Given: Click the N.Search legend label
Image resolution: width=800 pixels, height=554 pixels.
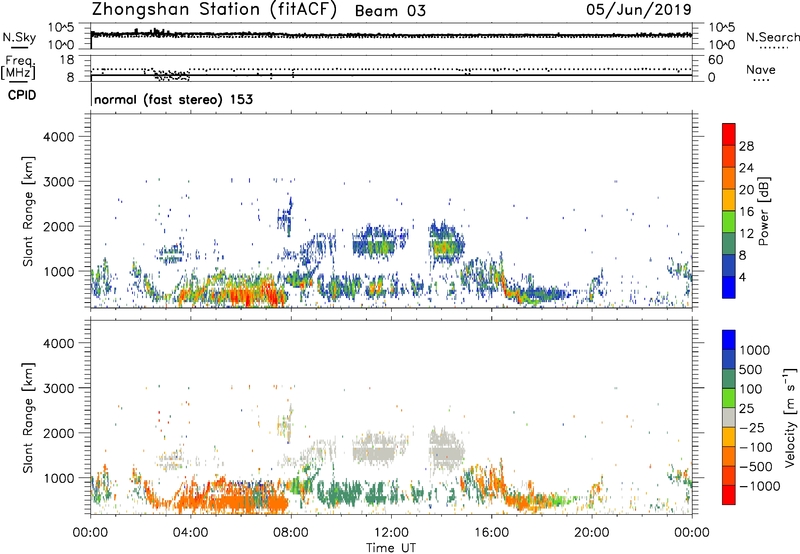Looking at the screenshot, I should (772, 37).
